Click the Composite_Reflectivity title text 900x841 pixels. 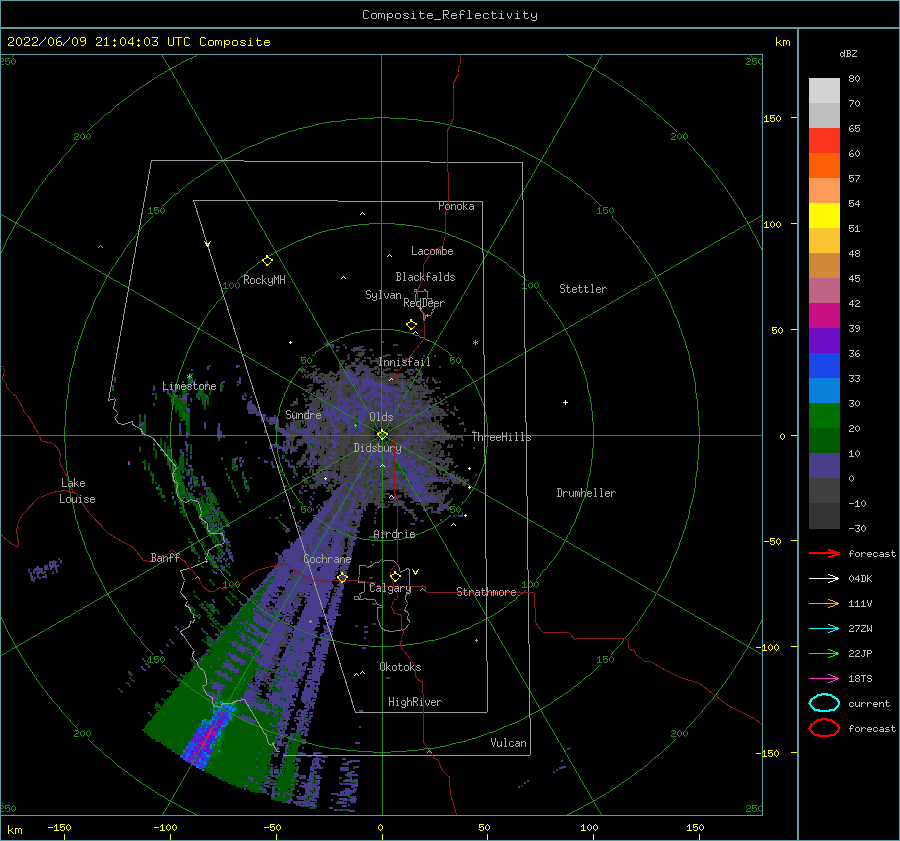(x=450, y=15)
